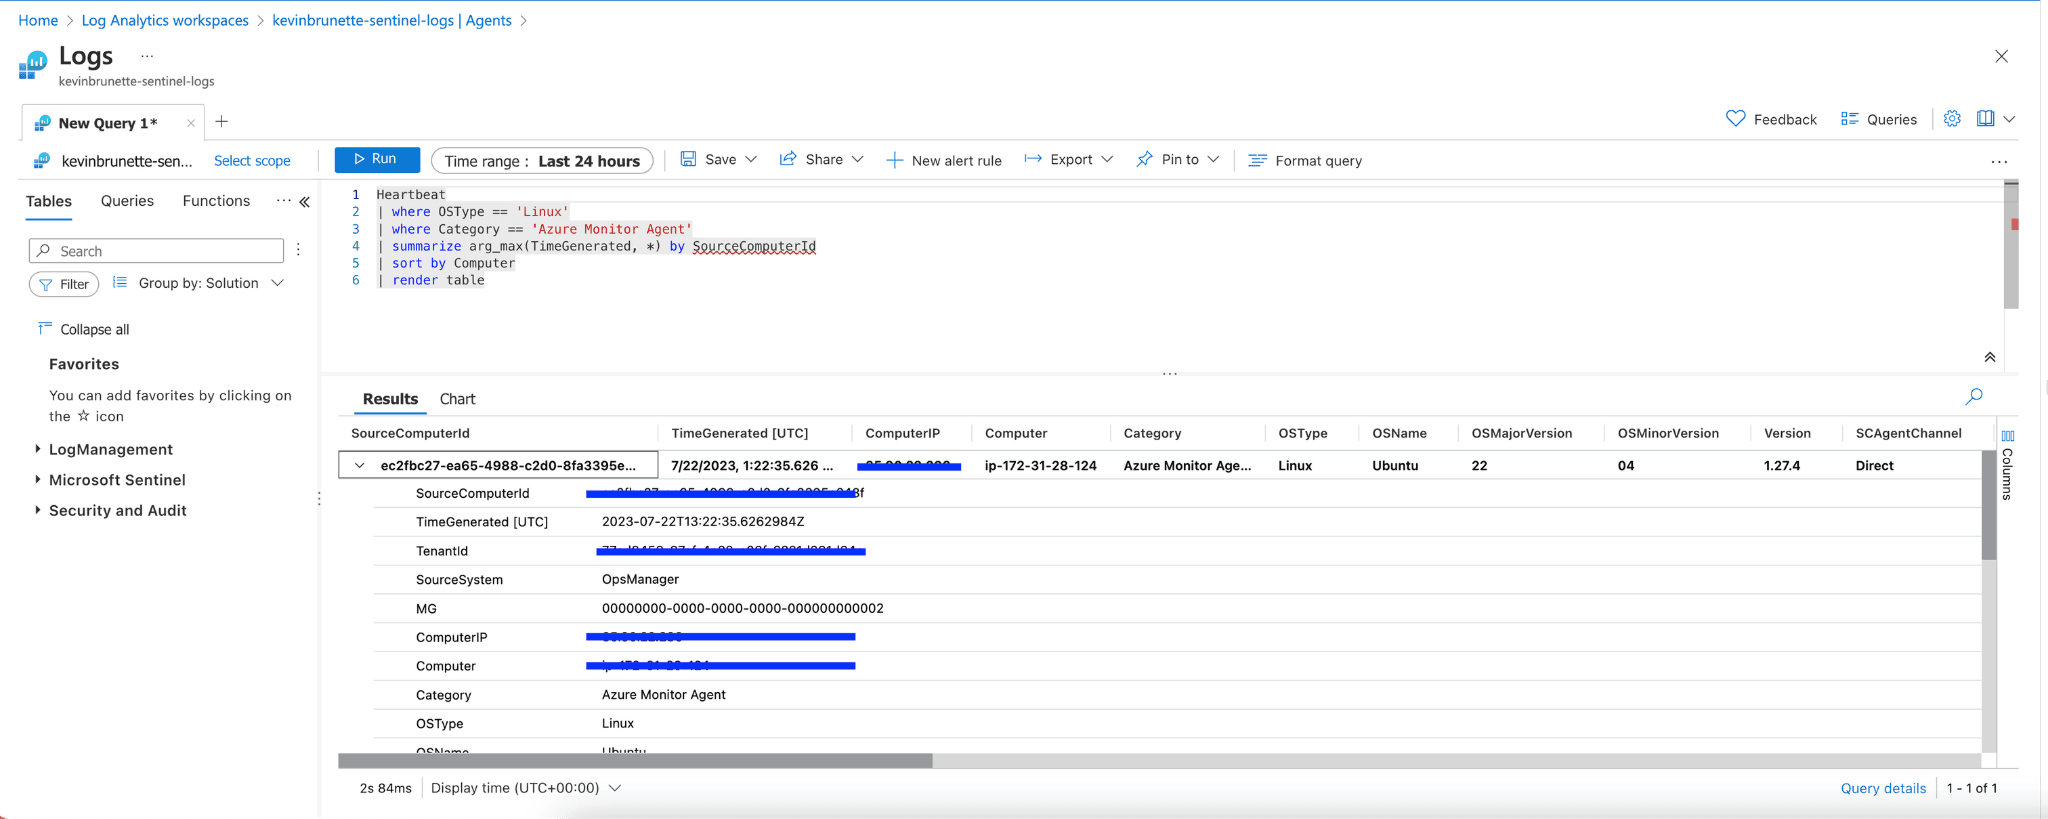Open the Query details link
Image resolution: width=2048 pixels, height=819 pixels.
[x=1882, y=788]
